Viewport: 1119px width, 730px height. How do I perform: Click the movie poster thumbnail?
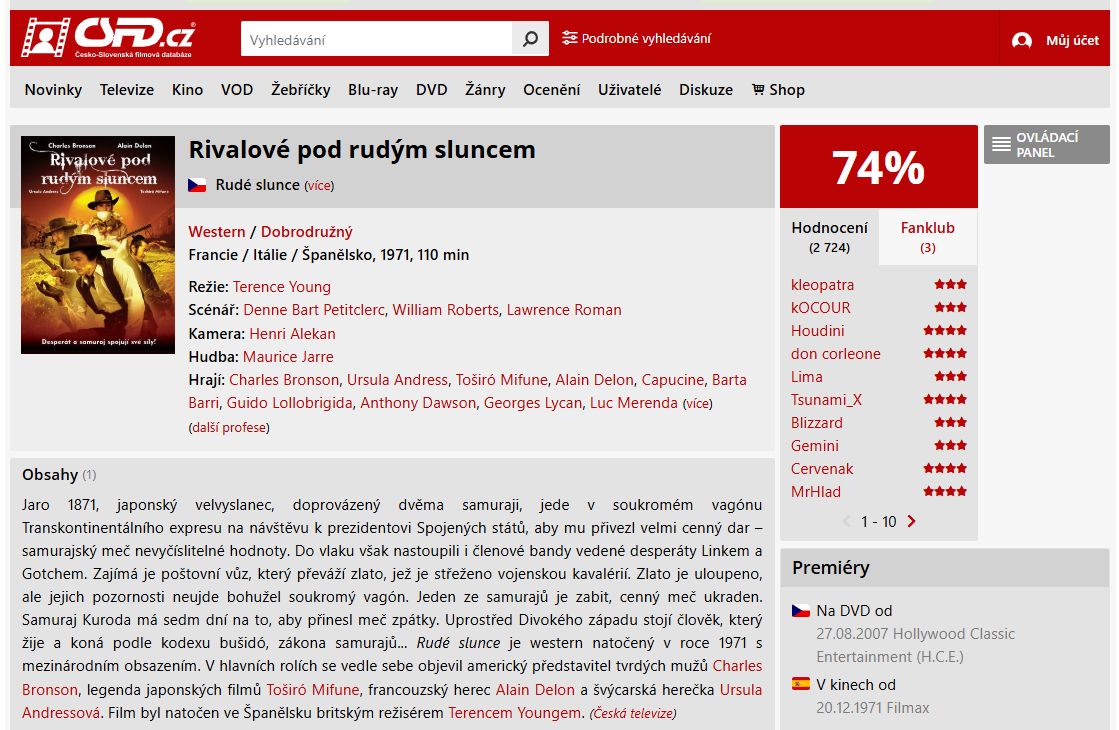98,245
